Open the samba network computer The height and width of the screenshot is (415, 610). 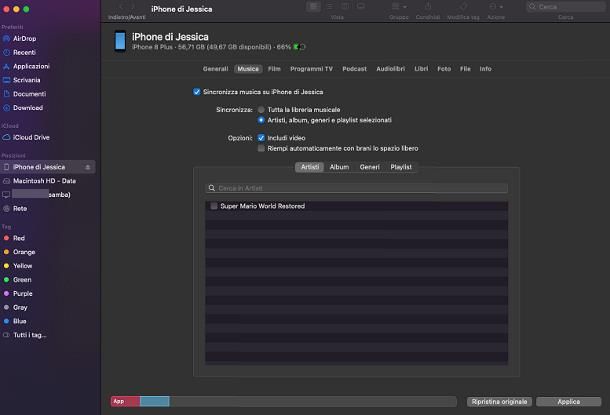pyautogui.click(x=41, y=194)
